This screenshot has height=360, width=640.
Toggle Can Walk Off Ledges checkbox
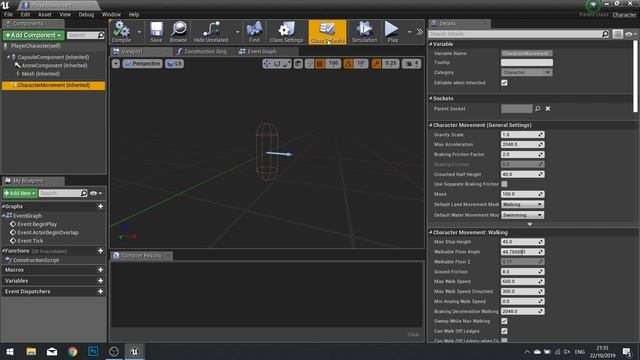[x=504, y=331]
